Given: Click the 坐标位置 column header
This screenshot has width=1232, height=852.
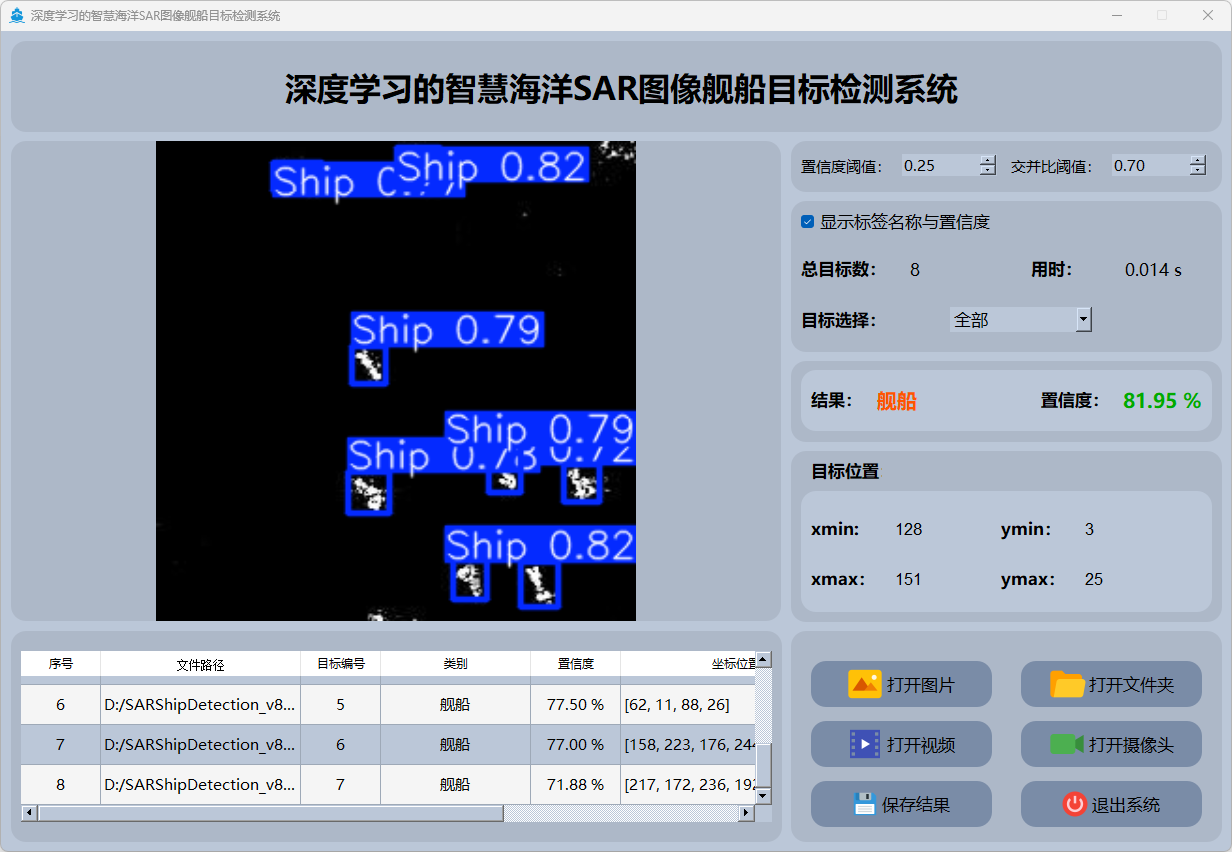Looking at the screenshot, I should point(688,664).
